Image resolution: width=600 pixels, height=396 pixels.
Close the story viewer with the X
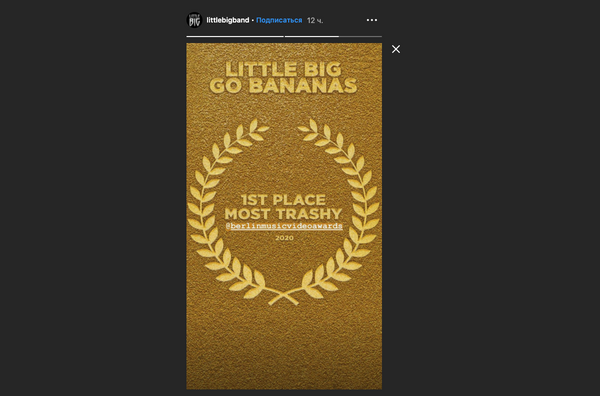tap(396, 49)
